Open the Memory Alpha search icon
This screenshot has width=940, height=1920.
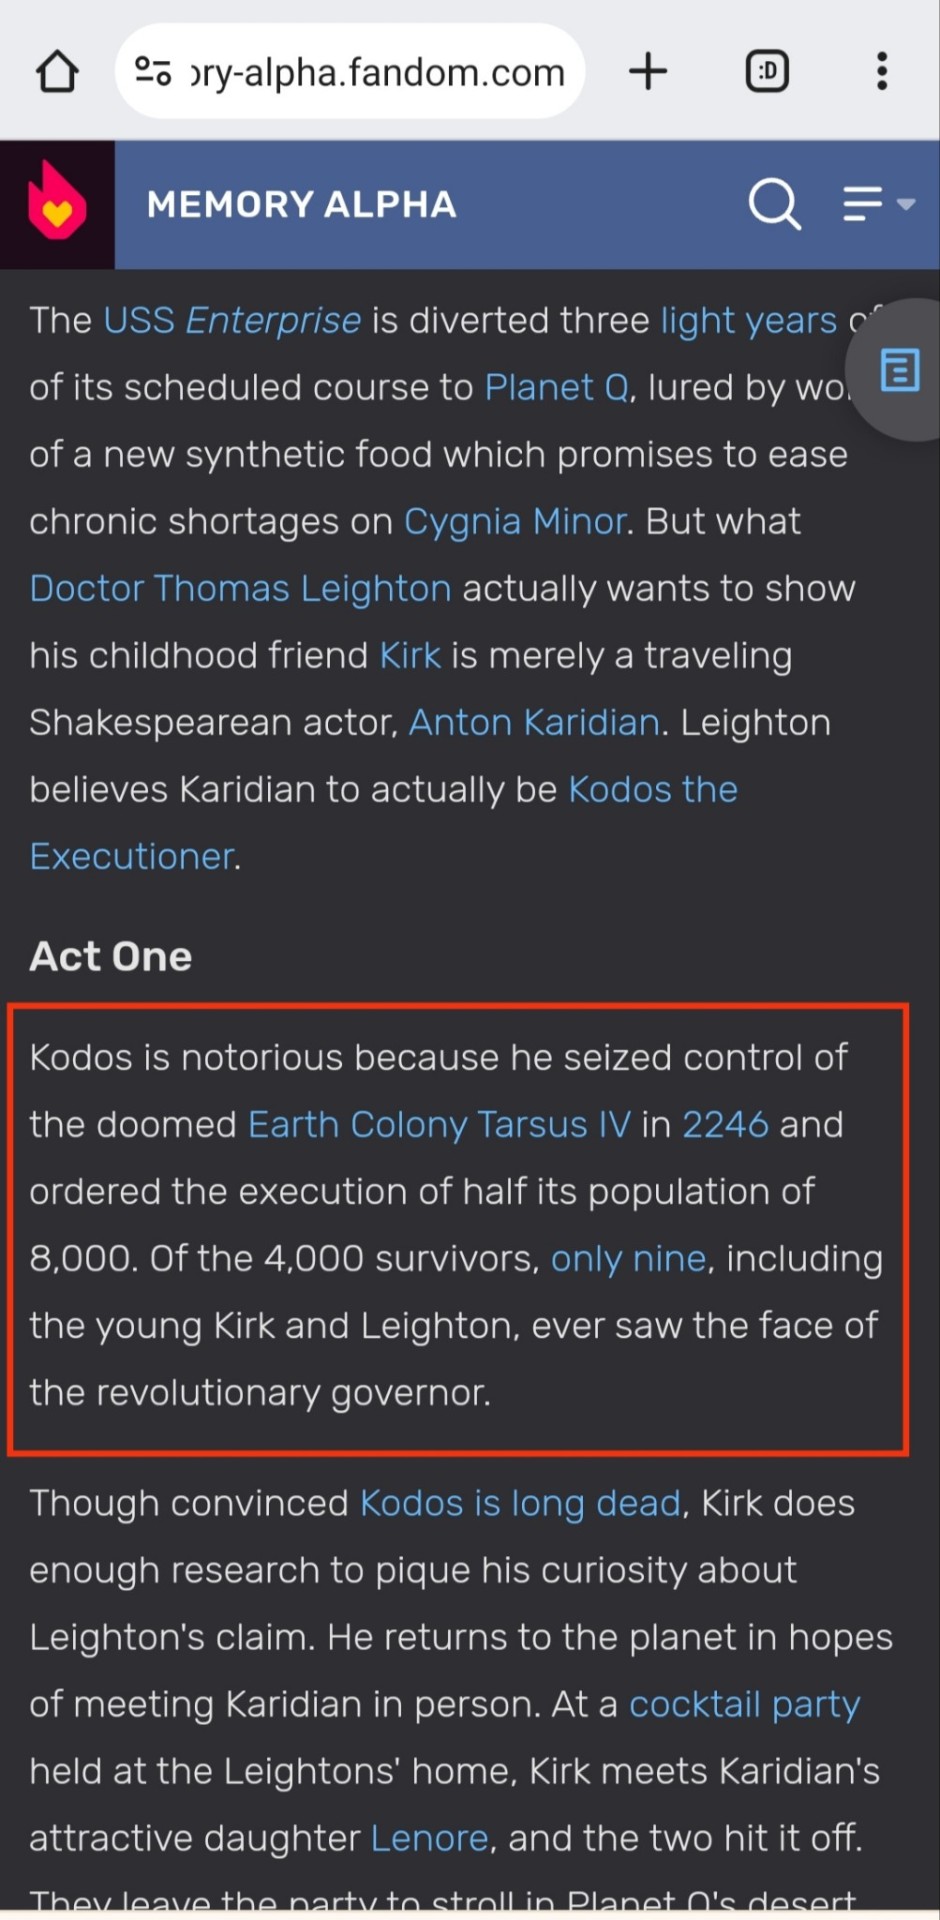[x=774, y=204]
